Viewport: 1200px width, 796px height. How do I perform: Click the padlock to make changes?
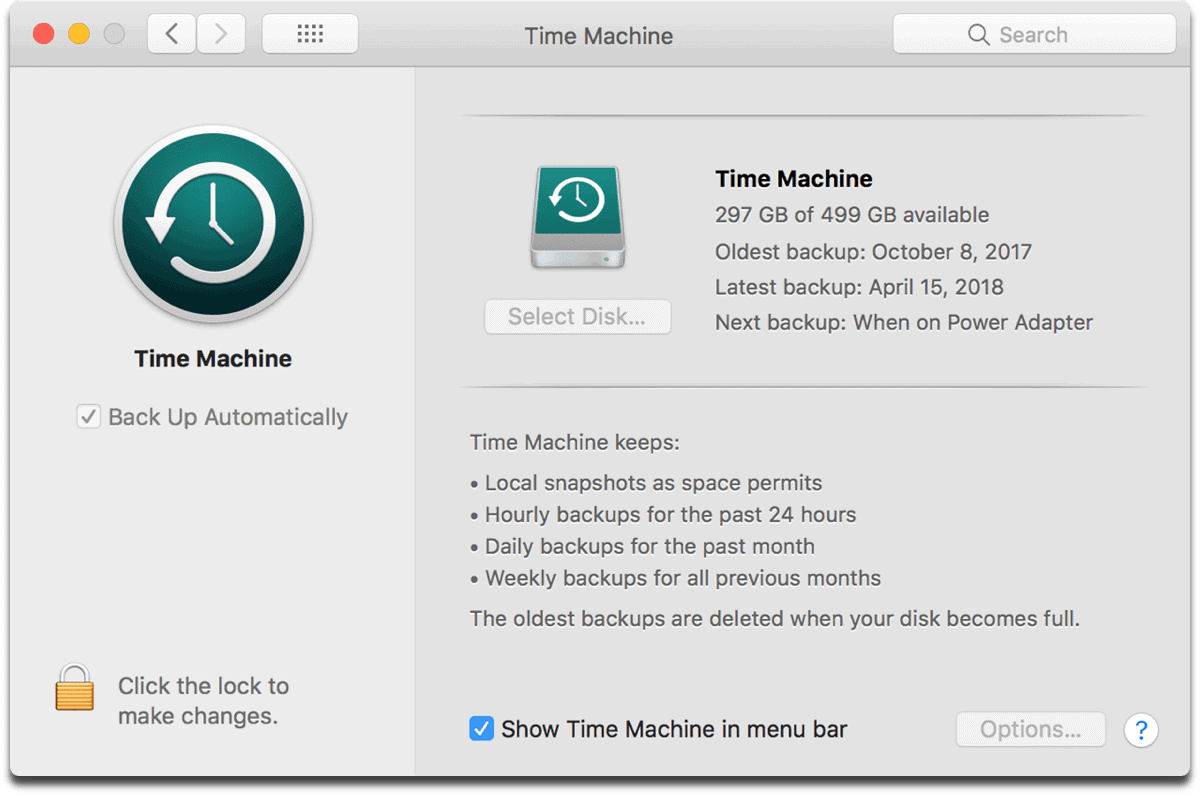point(75,687)
